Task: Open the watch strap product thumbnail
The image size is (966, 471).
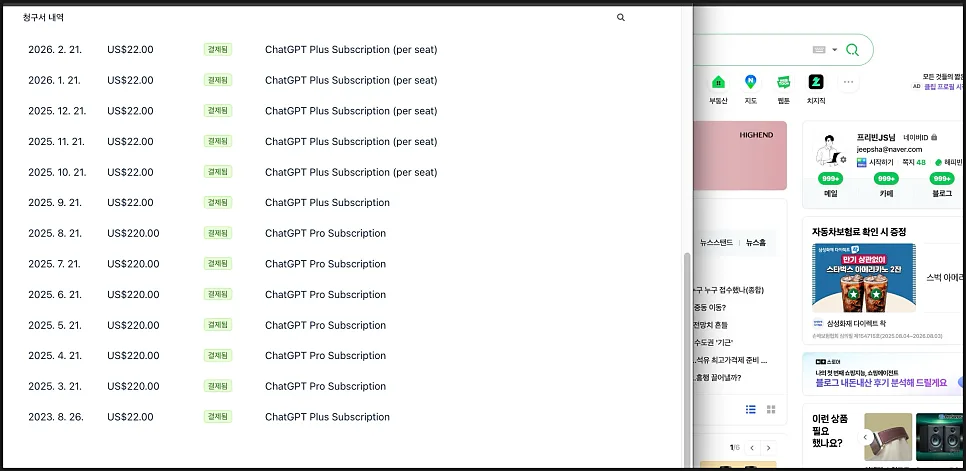Action: [x=888, y=437]
